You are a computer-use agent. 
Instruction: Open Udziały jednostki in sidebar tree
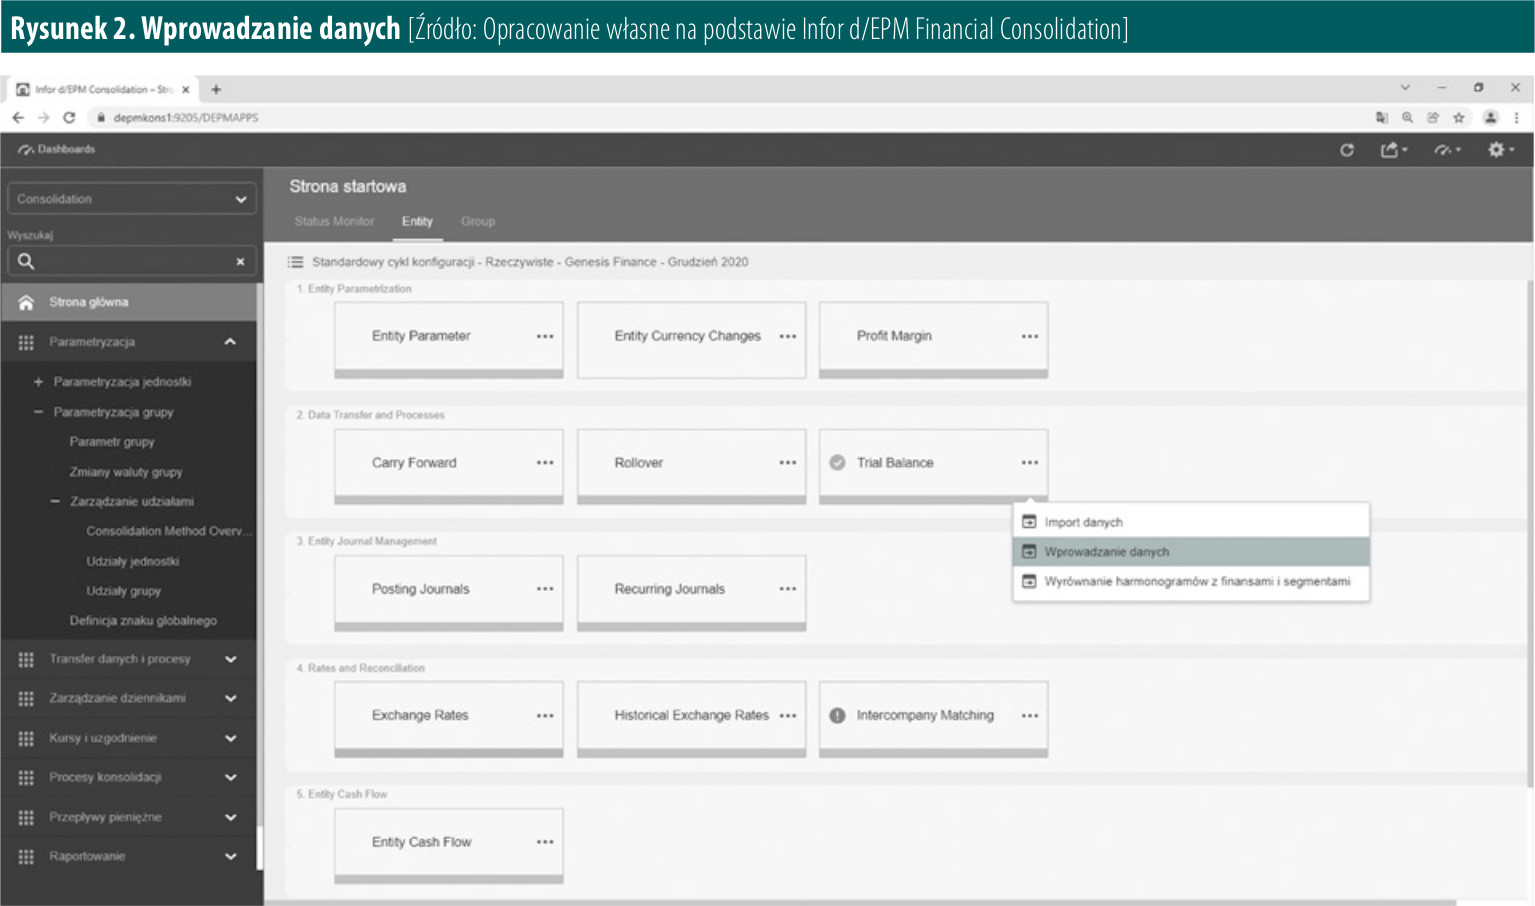pos(133,562)
